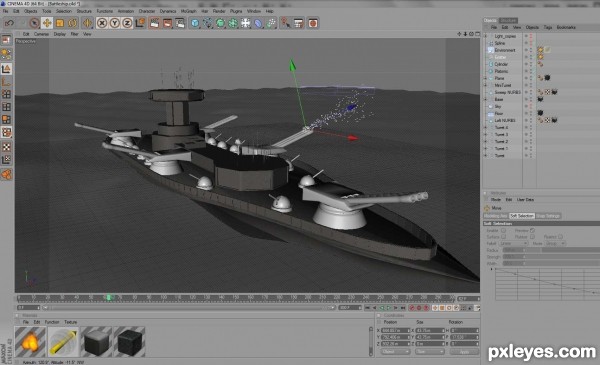Activate the Scale tool icon

[60, 23]
